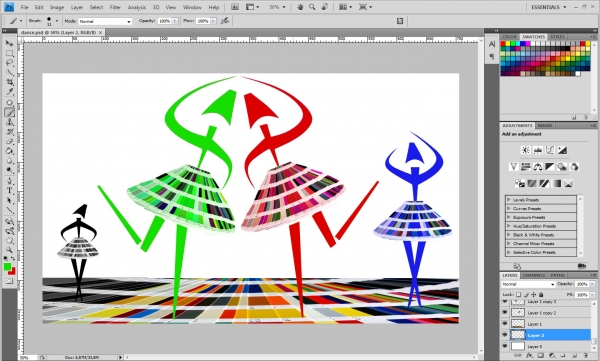Hide the Layer 0 layer
This screenshot has height=361, width=600.
505,346
